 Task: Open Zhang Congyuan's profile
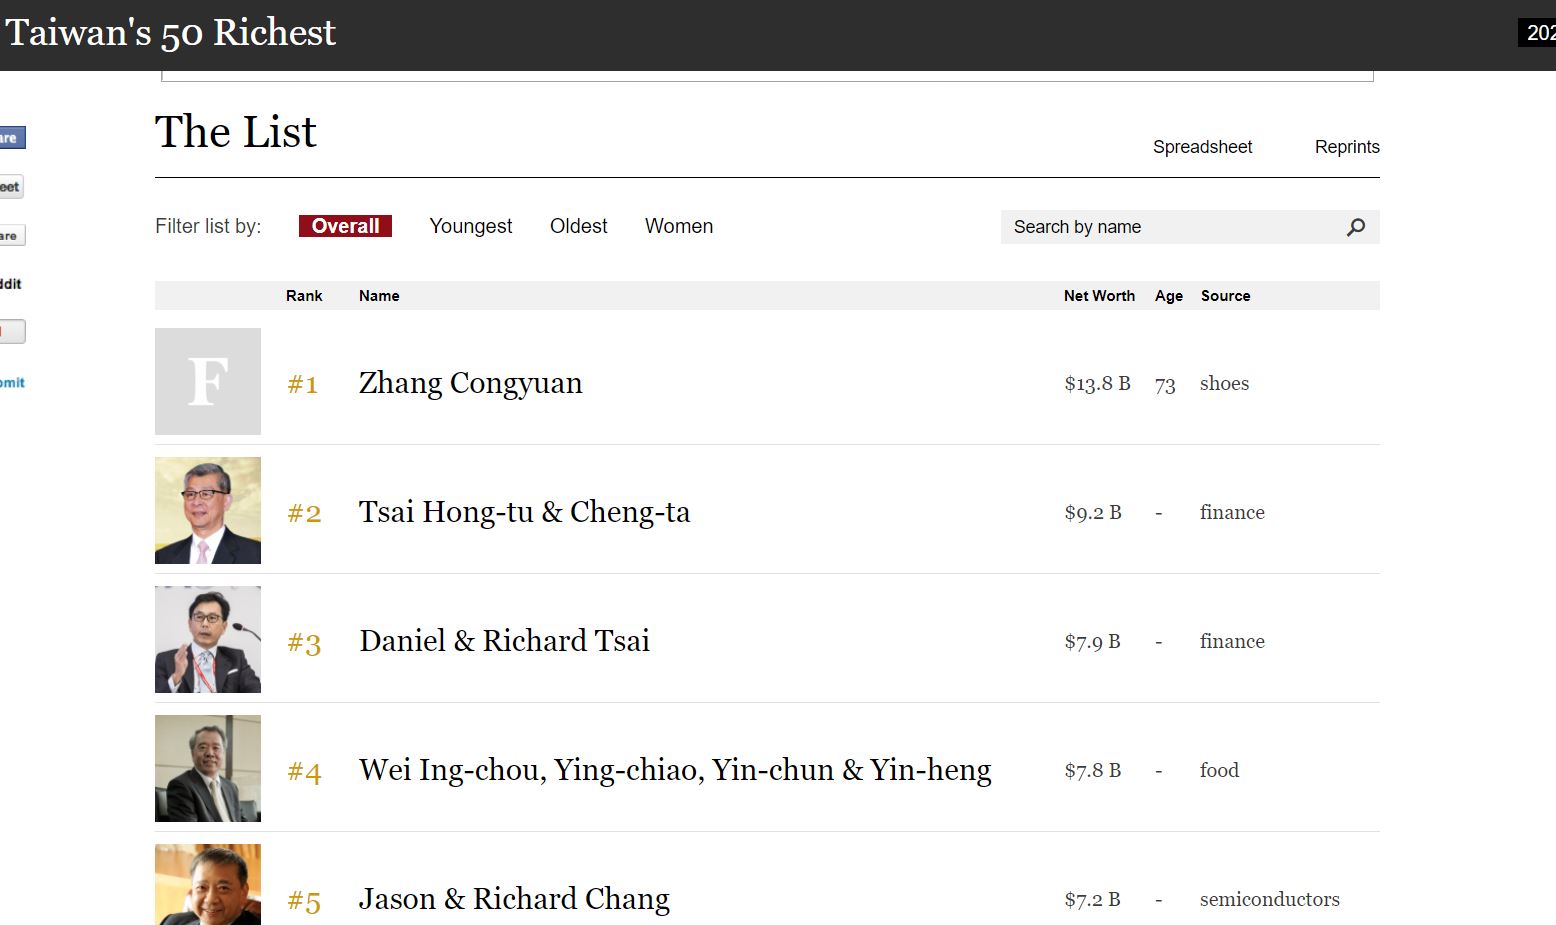coord(470,383)
